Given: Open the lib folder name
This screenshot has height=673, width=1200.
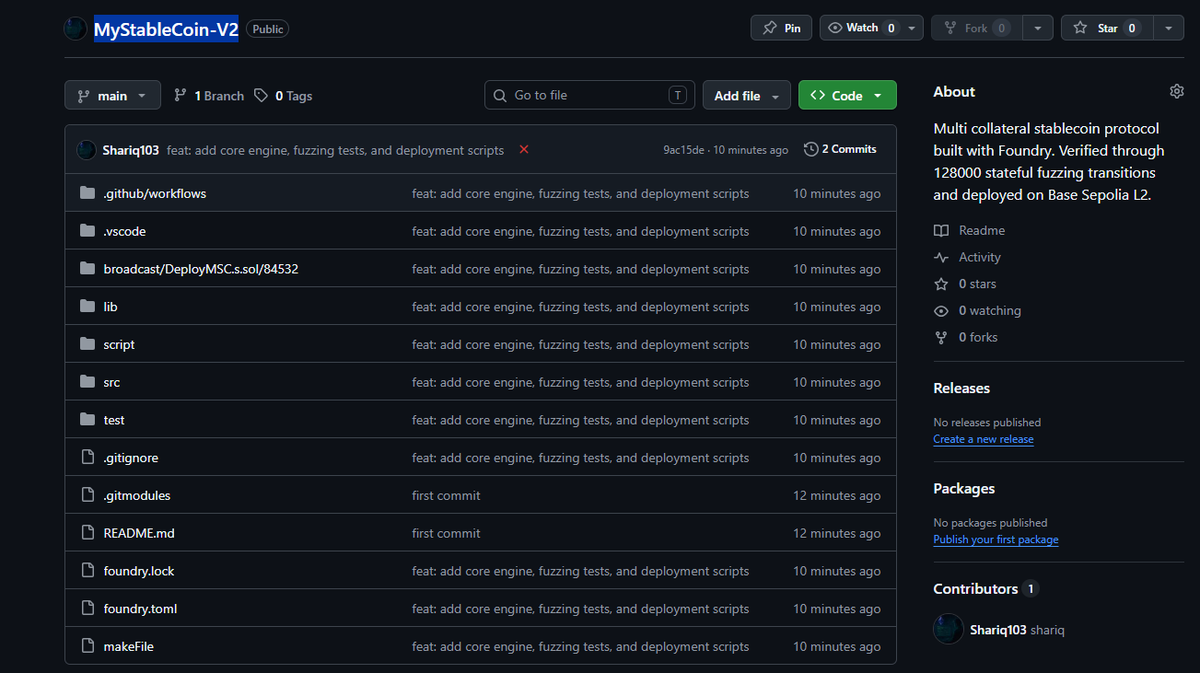Looking at the screenshot, I should [x=110, y=307].
